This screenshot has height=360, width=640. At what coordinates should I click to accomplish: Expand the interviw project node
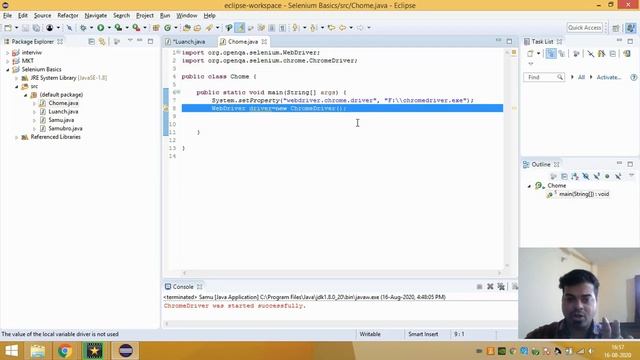(x=7, y=53)
